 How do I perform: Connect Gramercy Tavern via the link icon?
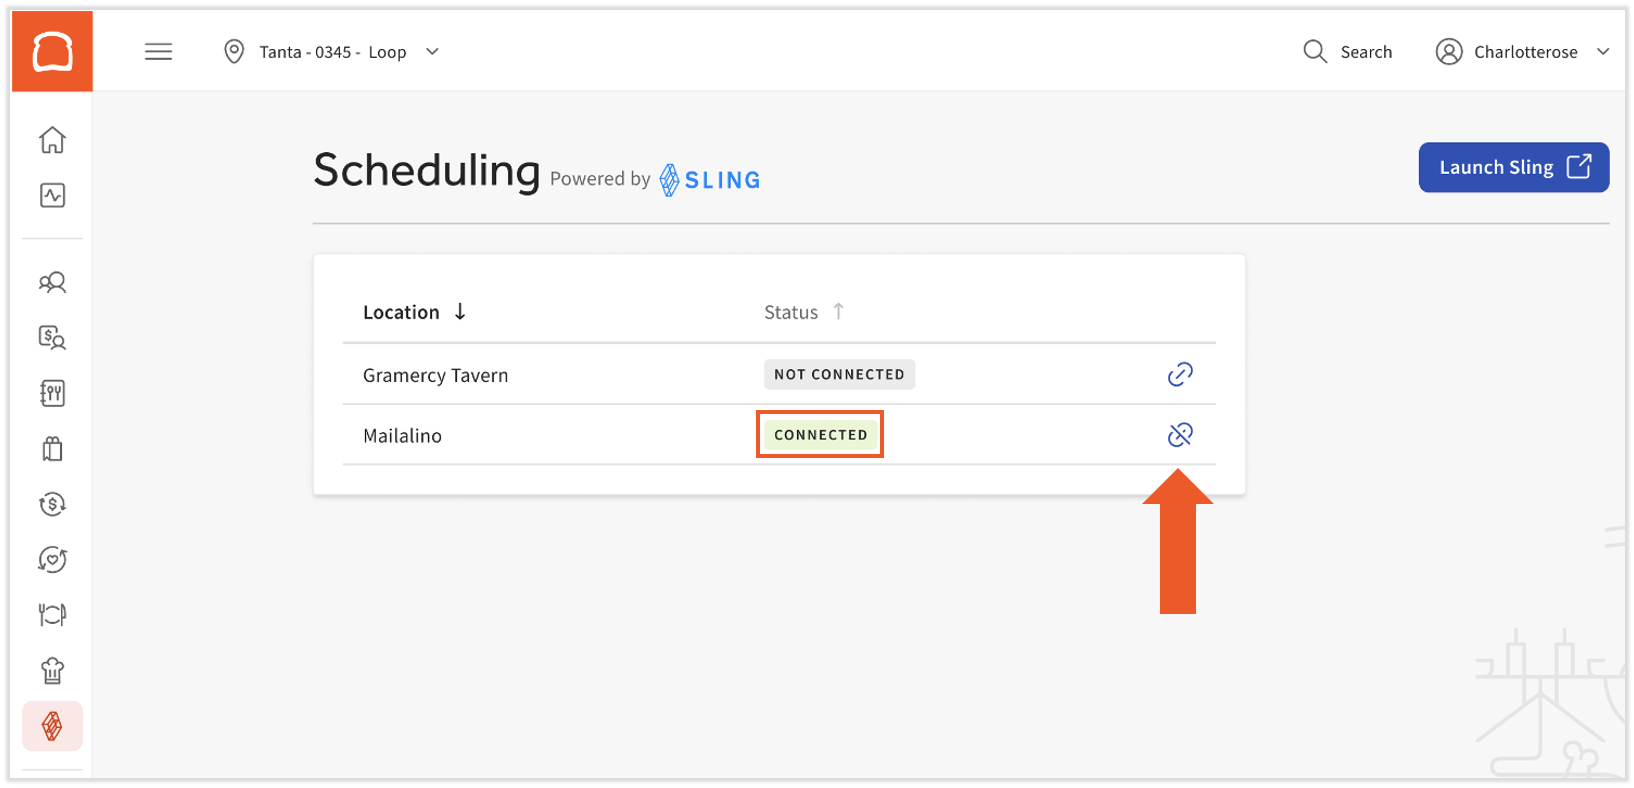coord(1179,374)
